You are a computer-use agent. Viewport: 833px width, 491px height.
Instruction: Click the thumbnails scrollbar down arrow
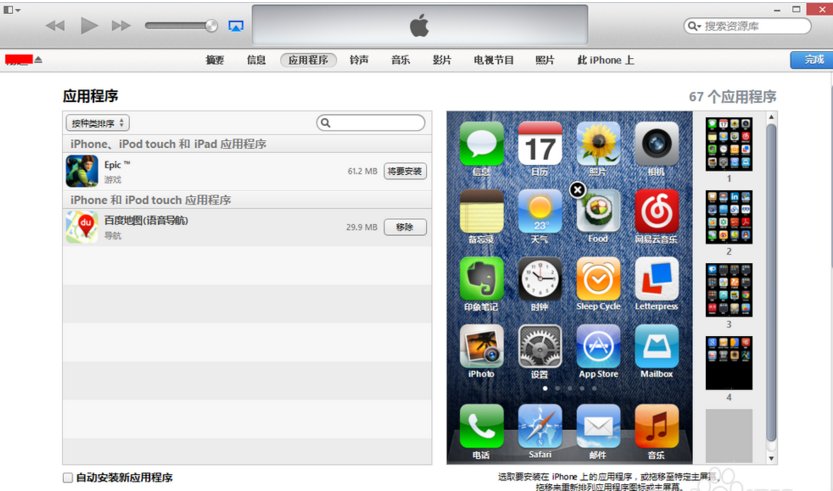771,458
